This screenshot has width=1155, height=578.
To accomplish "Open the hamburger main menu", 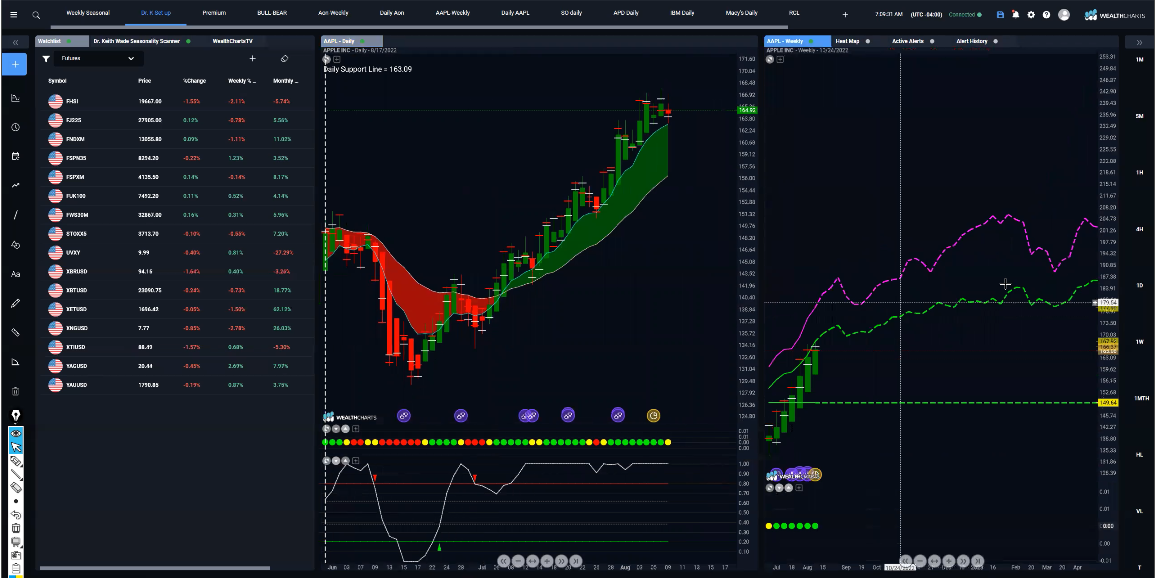I will (13, 14).
